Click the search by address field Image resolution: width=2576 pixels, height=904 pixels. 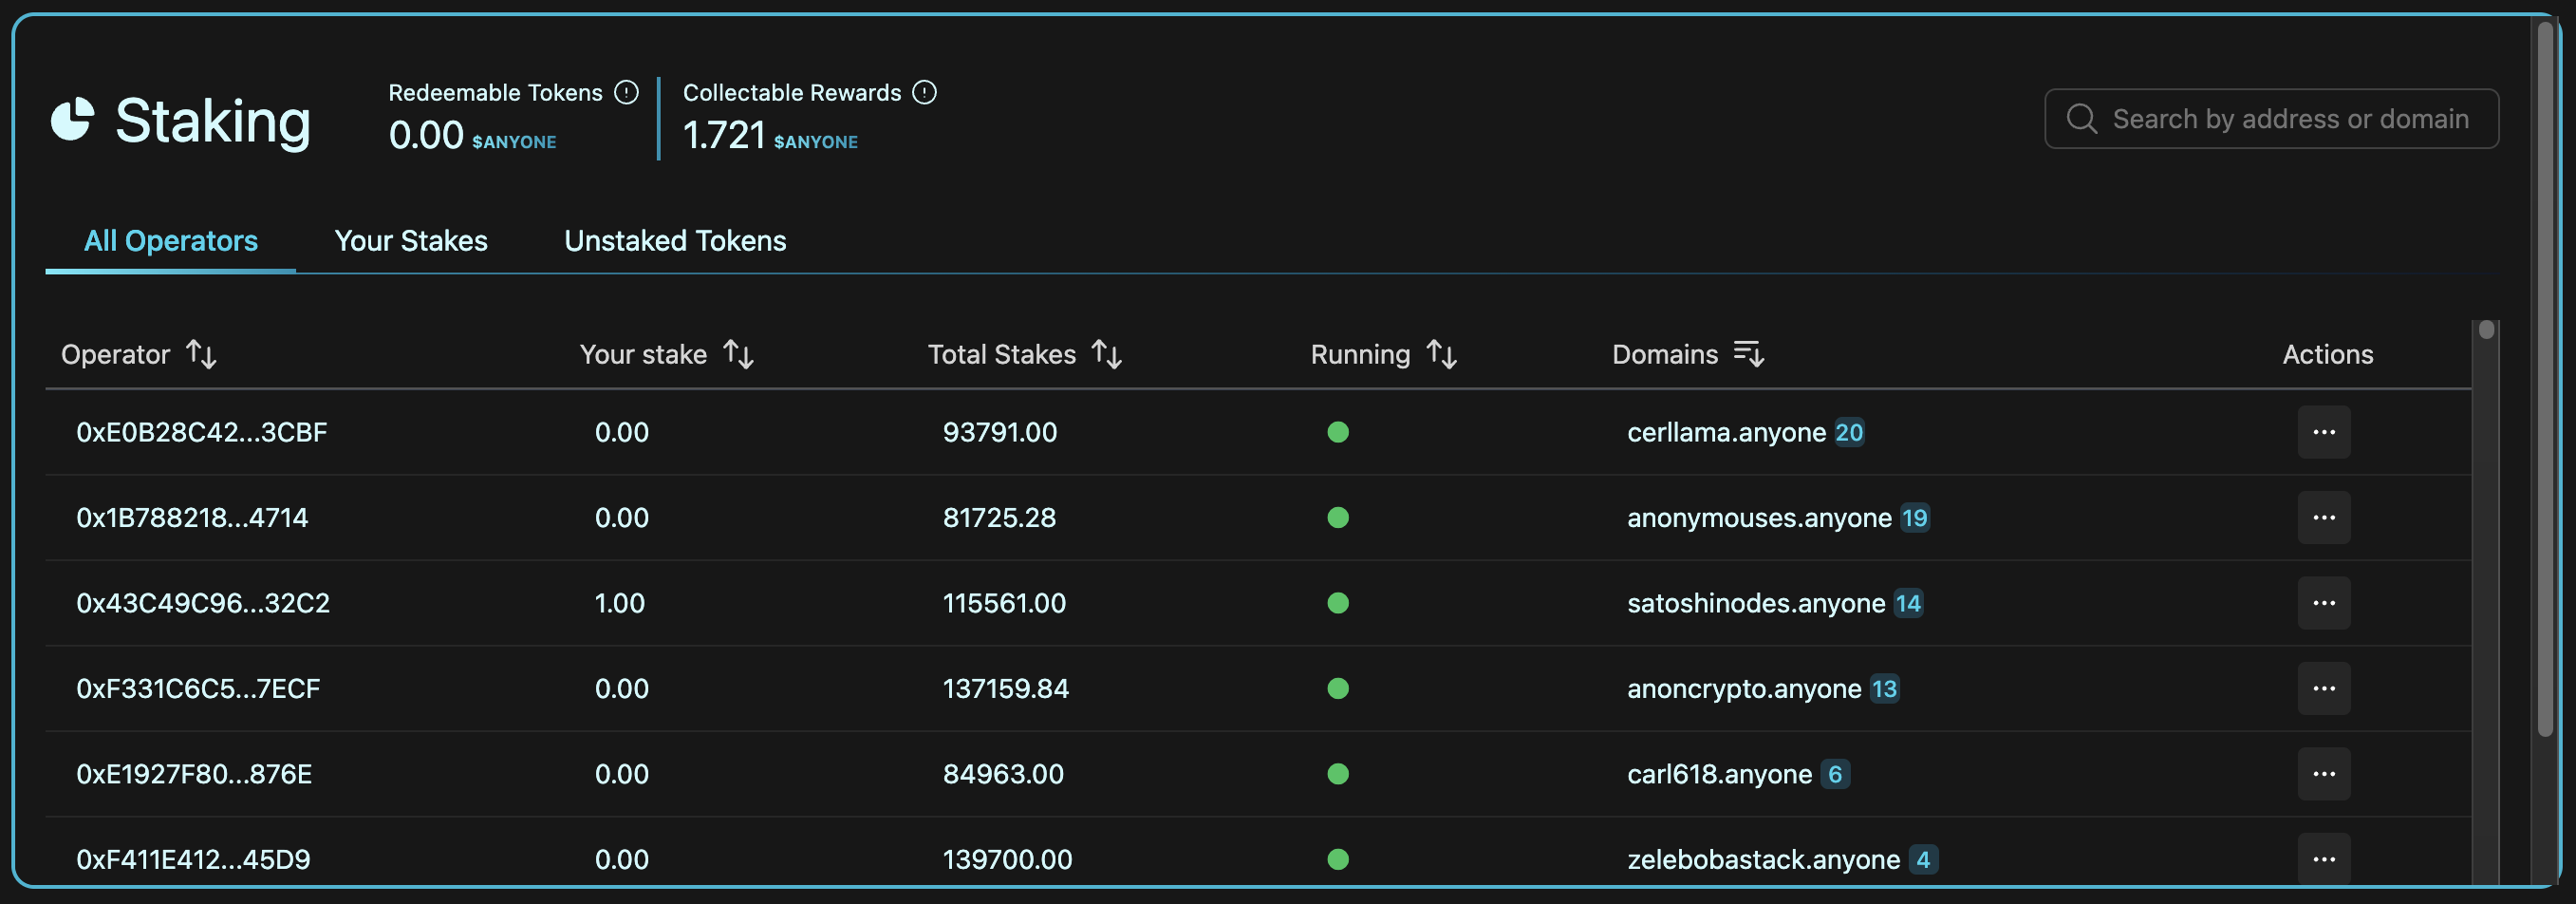2290,119
